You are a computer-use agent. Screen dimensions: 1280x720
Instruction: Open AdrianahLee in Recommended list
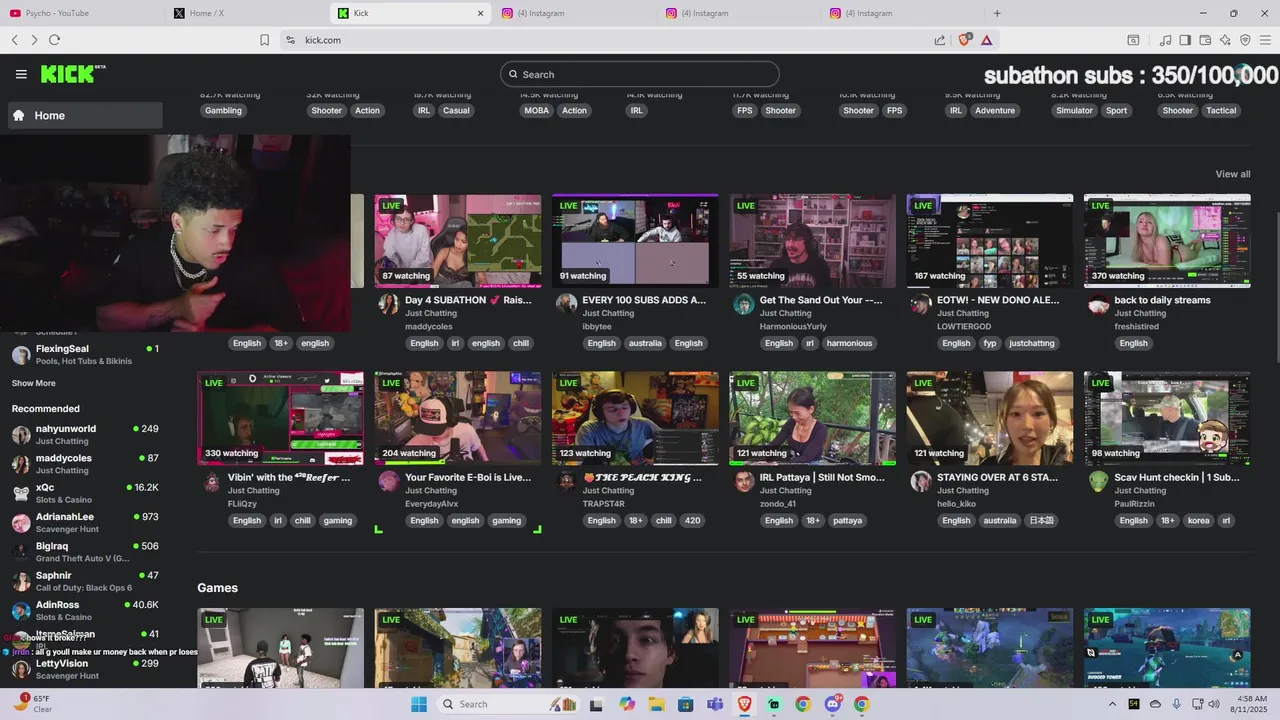pyautogui.click(x=85, y=523)
